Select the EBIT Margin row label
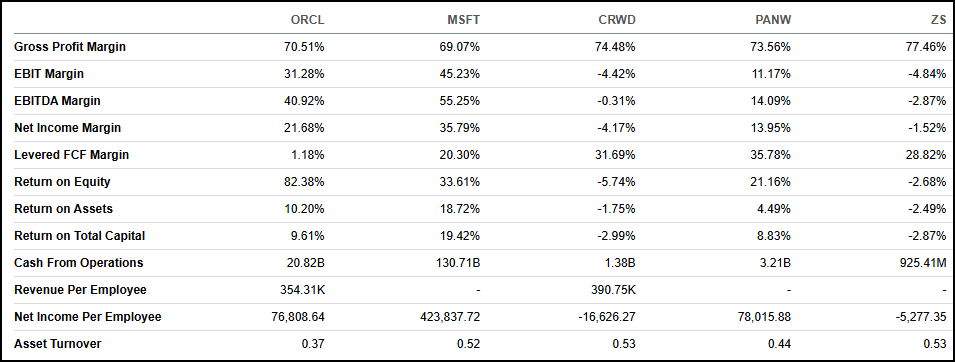This screenshot has width=955, height=362. coord(49,74)
